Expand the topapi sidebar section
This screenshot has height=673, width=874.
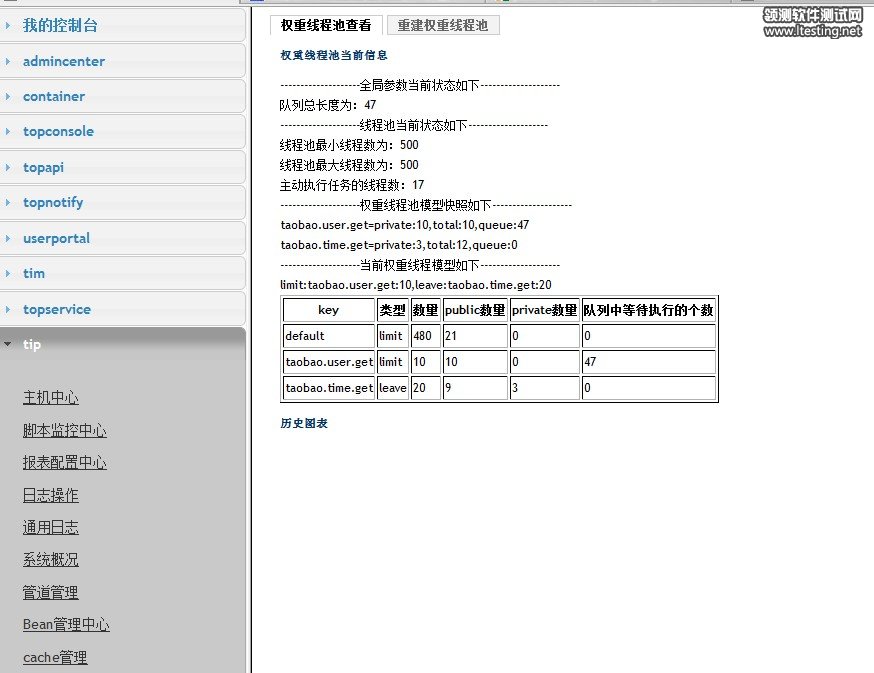coord(43,167)
